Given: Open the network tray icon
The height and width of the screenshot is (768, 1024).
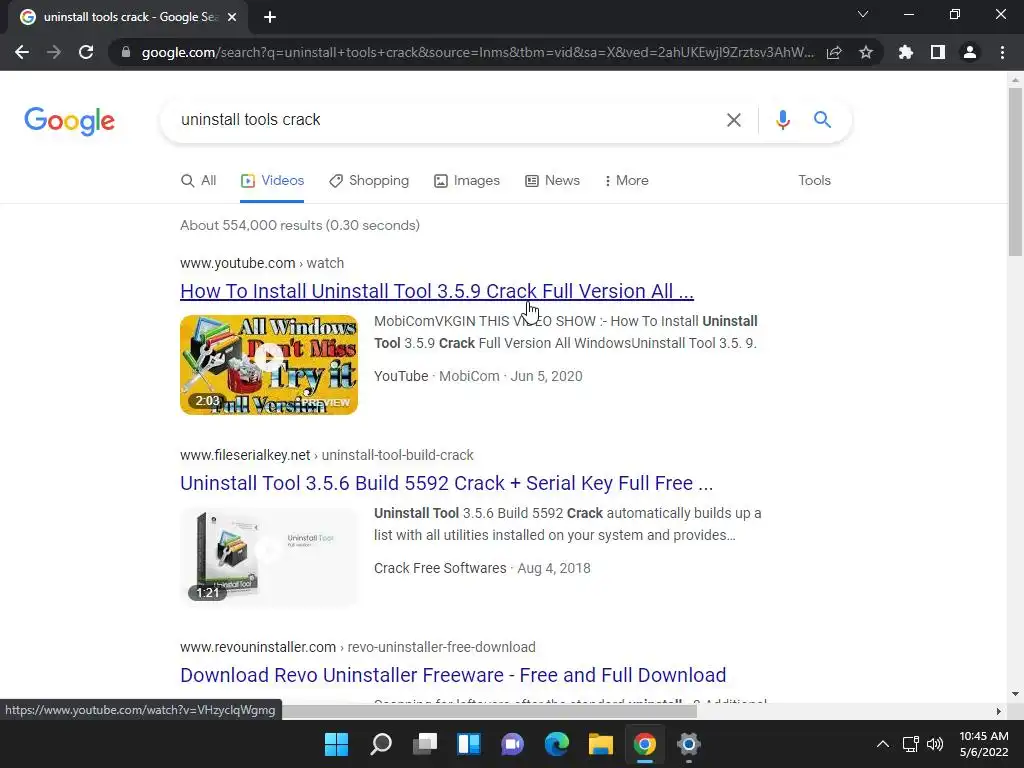Looking at the screenshot, I should coord(910,744).
